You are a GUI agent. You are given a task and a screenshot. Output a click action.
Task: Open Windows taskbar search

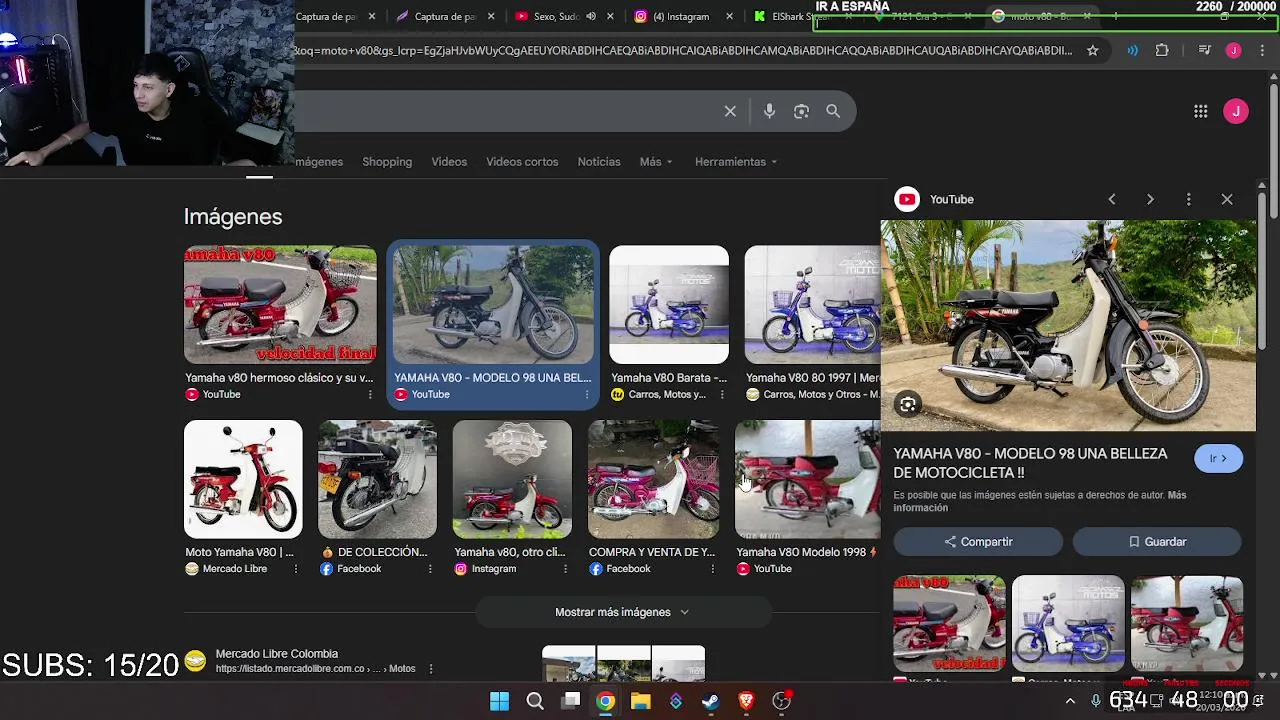tap(535, 701)
